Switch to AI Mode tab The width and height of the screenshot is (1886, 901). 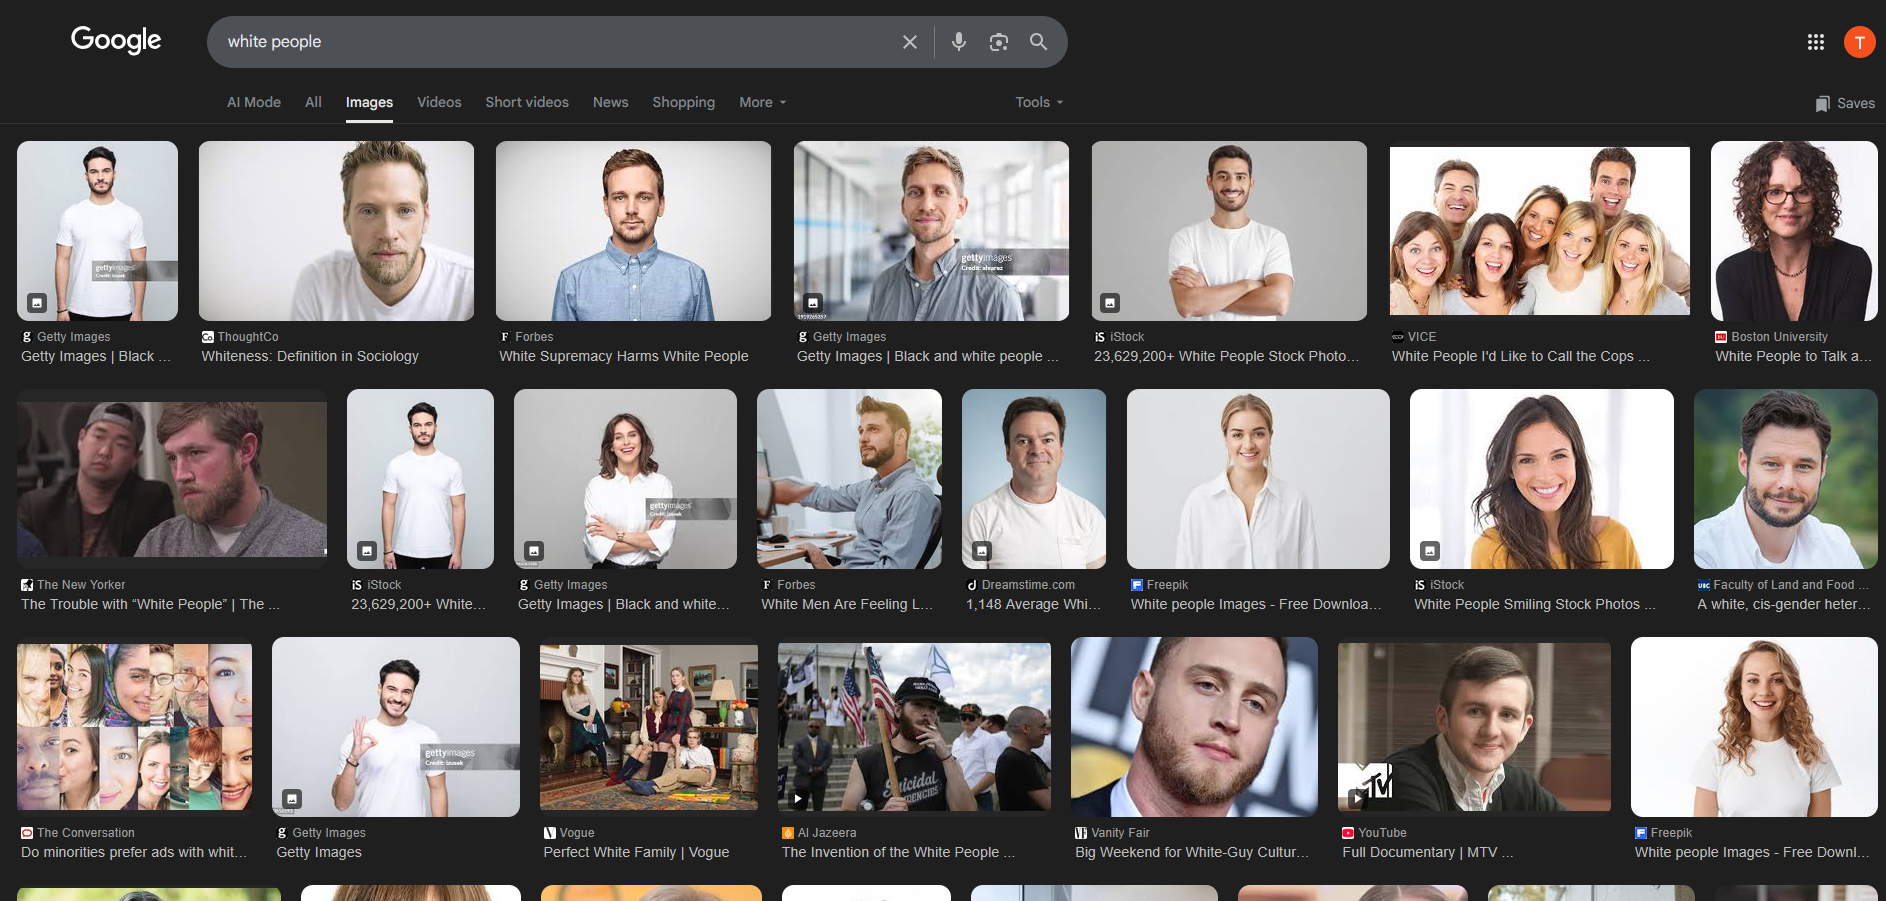[x=254, y=102]
